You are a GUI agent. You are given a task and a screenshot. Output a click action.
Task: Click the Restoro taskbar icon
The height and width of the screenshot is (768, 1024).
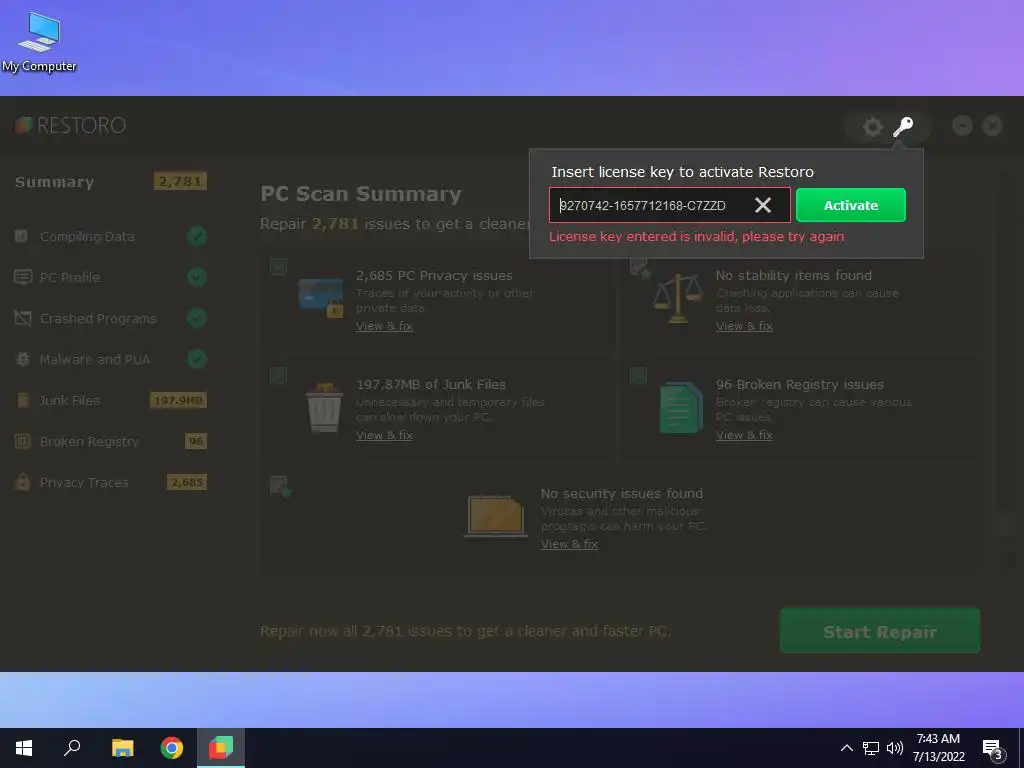221,748
